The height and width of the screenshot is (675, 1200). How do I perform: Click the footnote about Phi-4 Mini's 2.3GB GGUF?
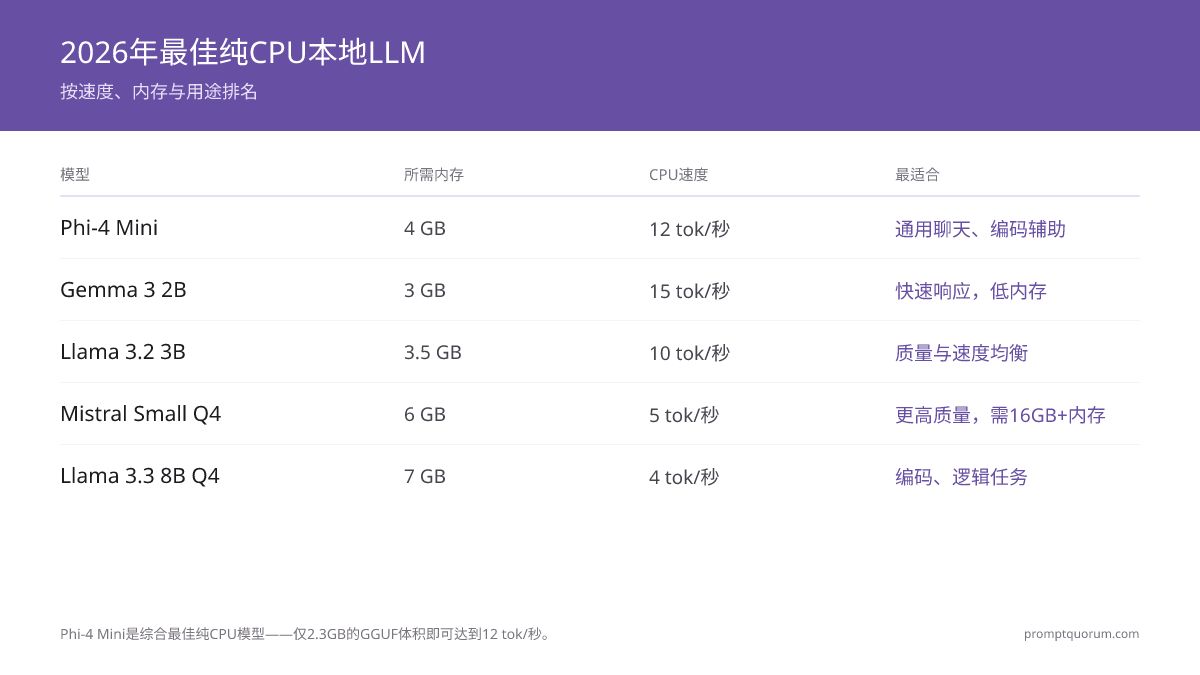pos(307,634)
